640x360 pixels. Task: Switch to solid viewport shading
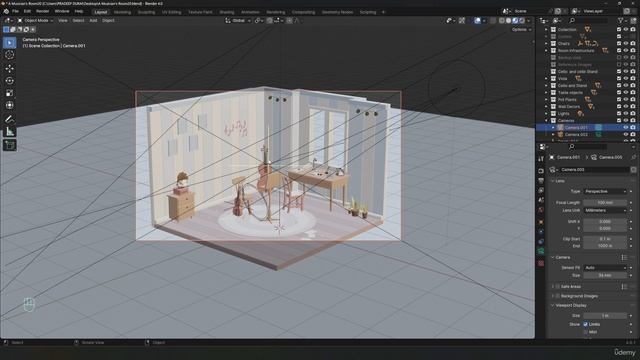click(508, 20)
